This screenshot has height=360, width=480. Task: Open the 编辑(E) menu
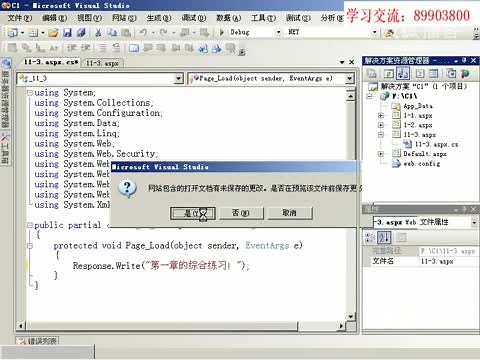[54, 17]
